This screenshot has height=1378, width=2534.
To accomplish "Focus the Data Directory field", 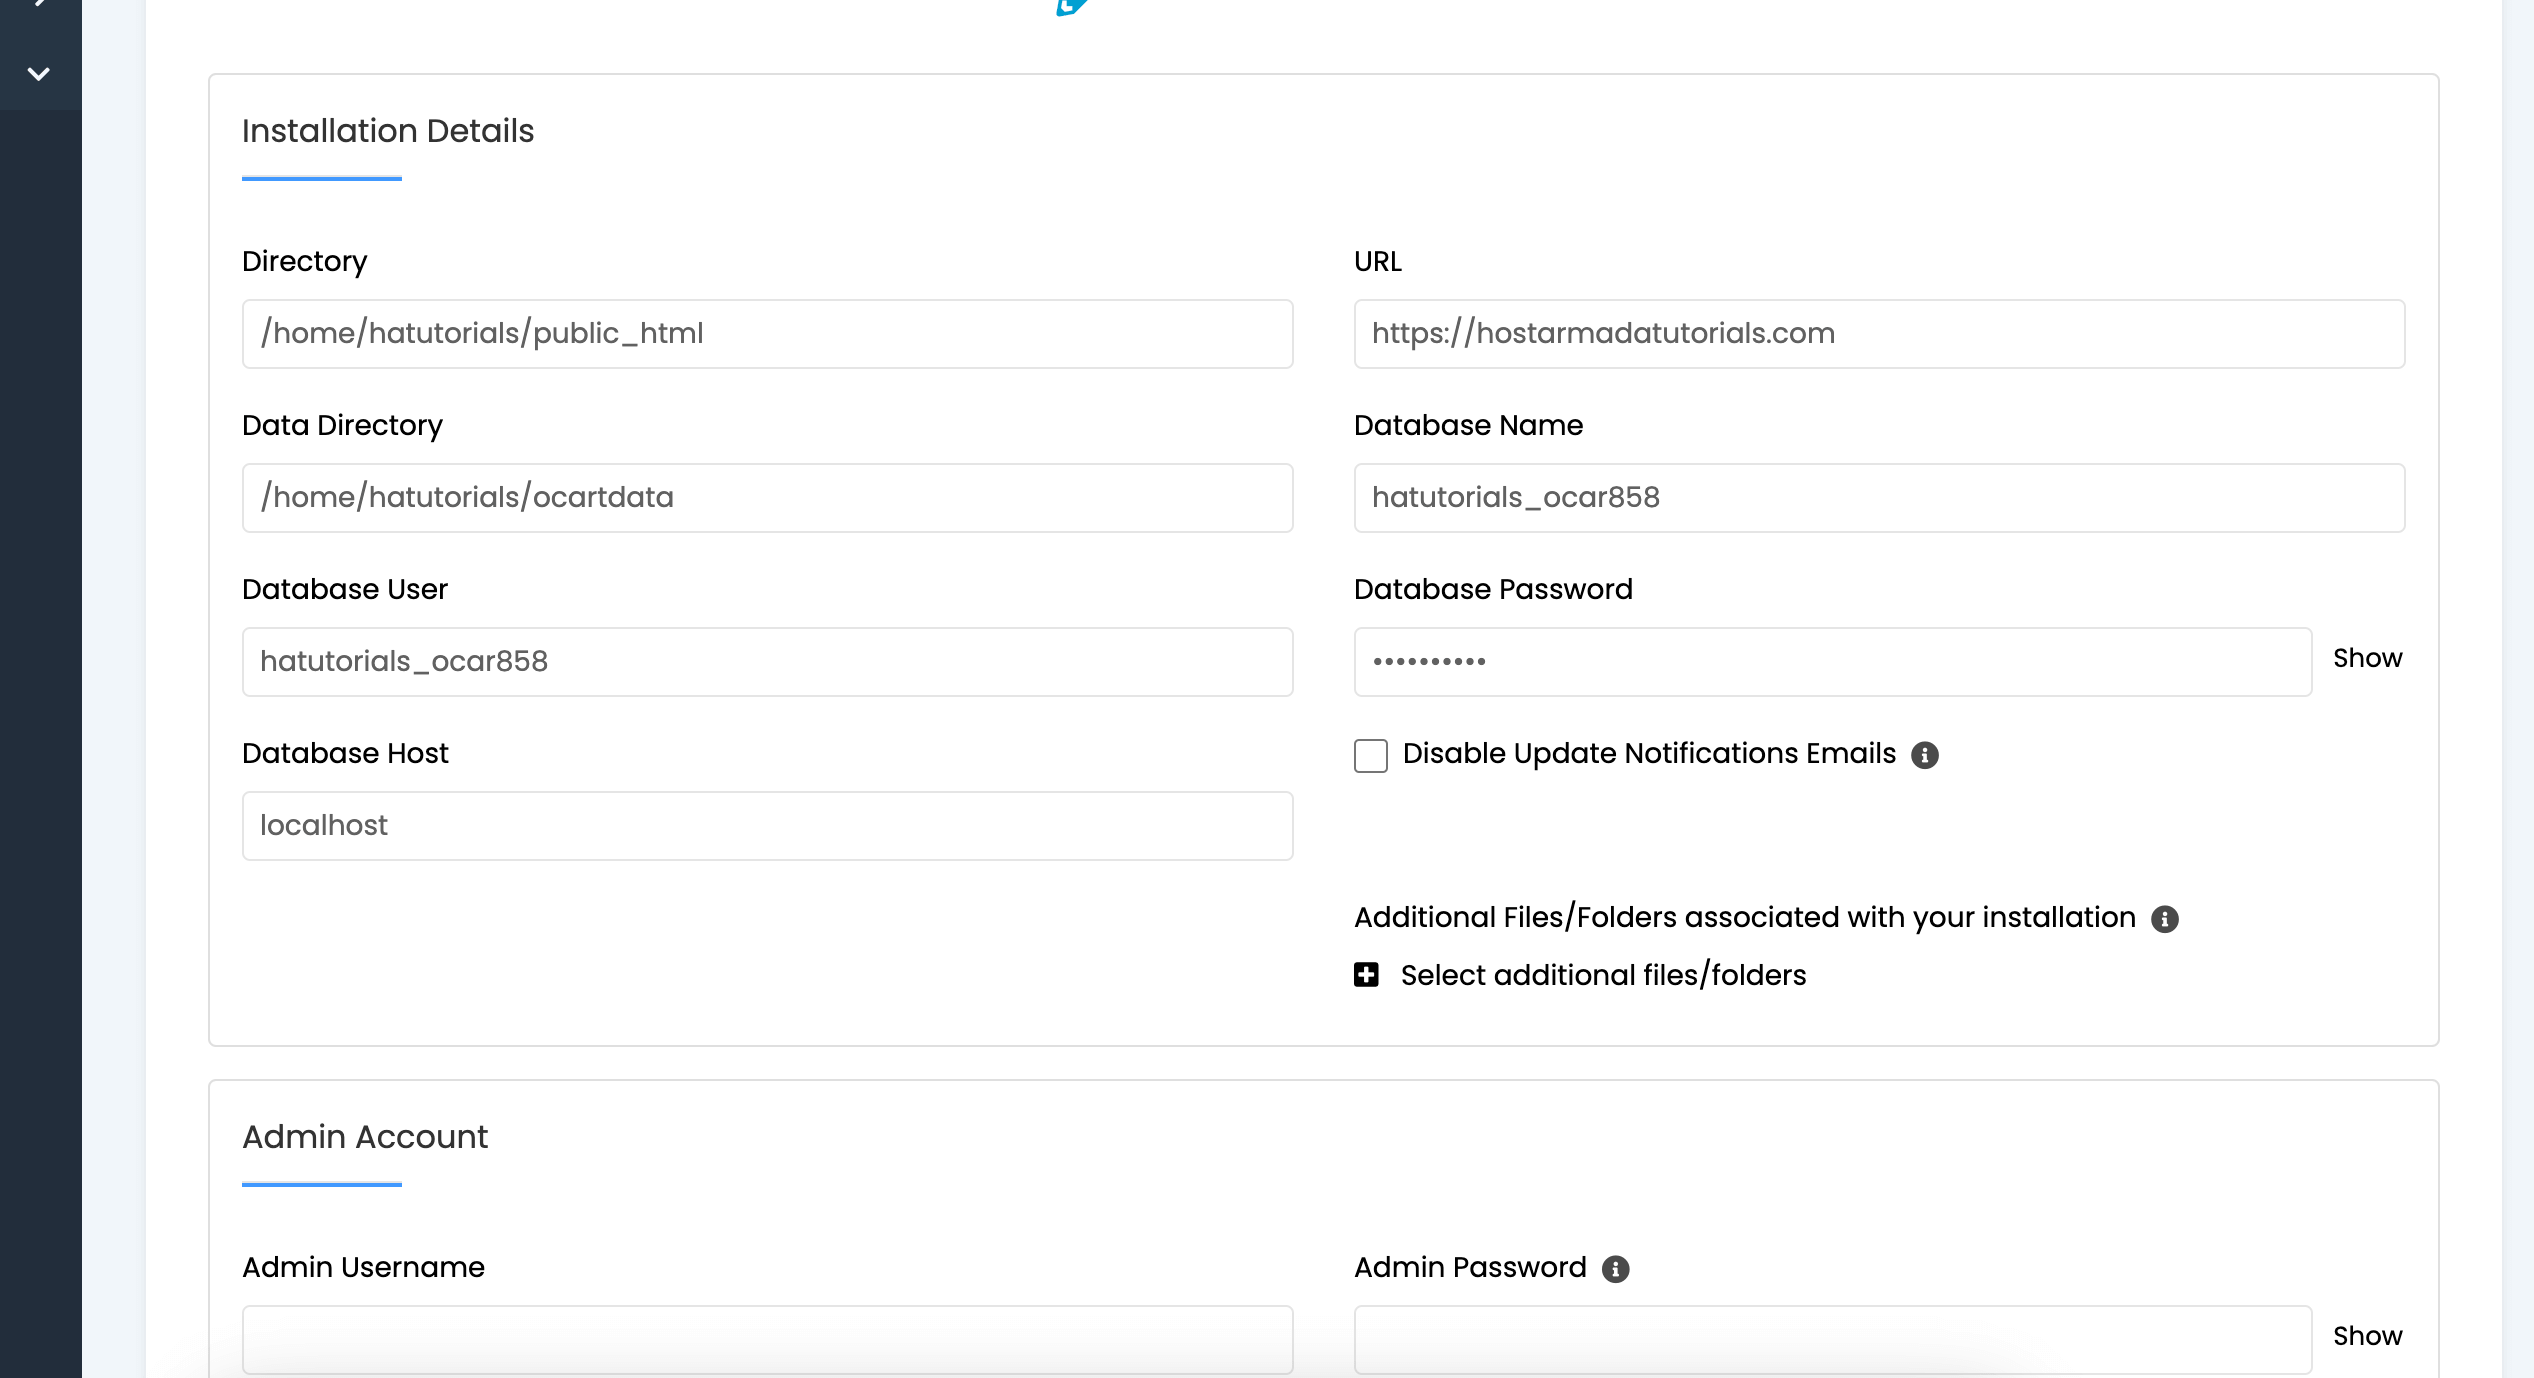I will tap(767, 498).
